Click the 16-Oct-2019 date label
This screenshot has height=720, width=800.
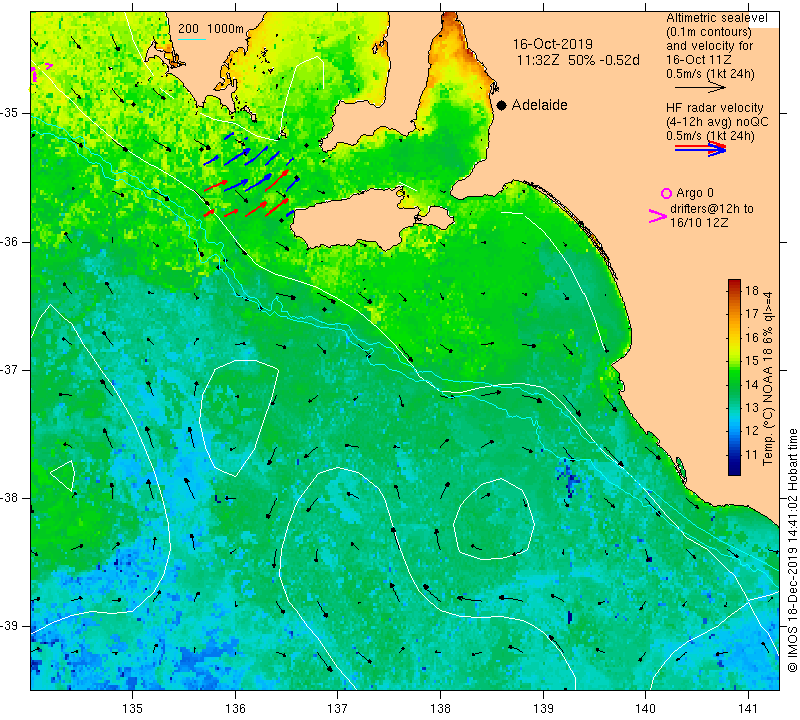[553, 44]
